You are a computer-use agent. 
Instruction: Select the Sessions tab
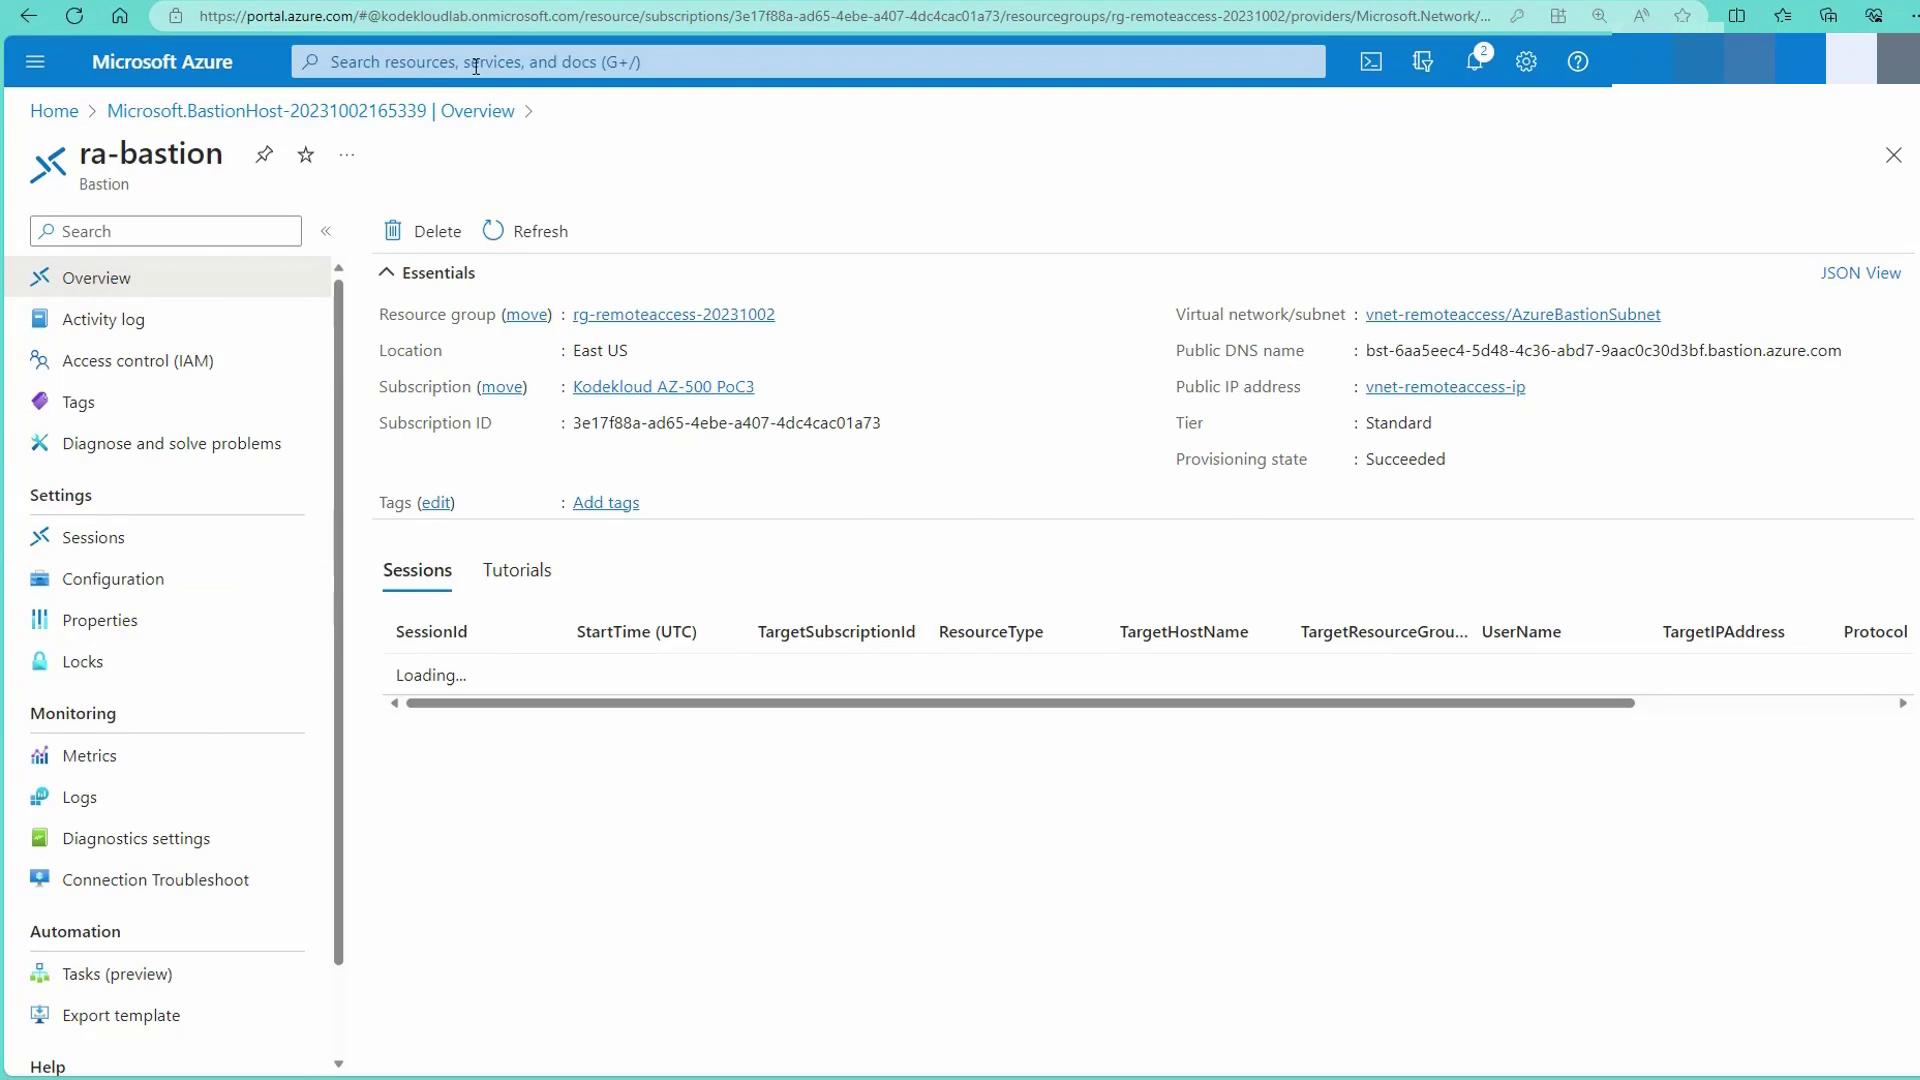click(x=417, y=570)
